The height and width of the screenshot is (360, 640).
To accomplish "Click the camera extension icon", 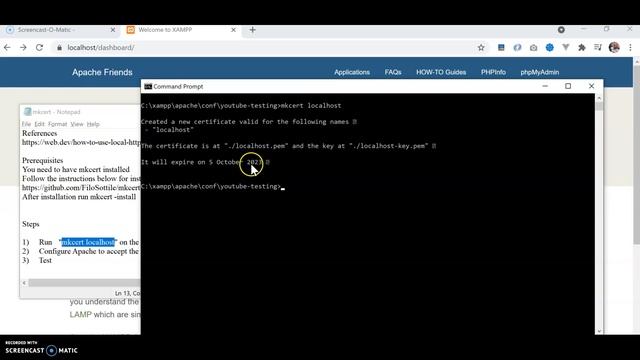I will [533, 48].
